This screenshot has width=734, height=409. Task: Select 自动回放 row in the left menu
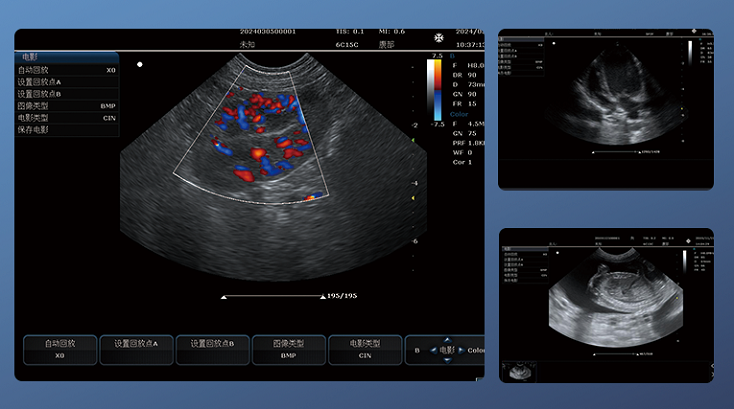66,70
